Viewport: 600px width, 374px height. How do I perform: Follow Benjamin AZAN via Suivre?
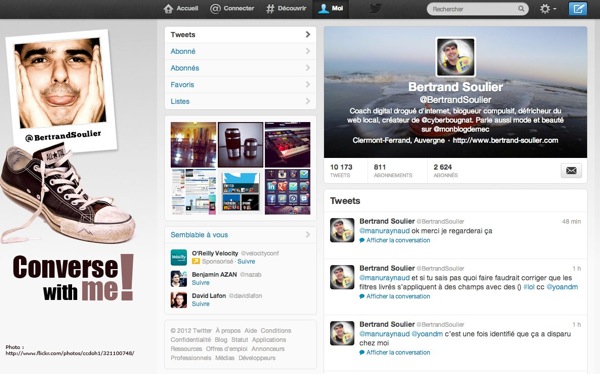(201, 283)
